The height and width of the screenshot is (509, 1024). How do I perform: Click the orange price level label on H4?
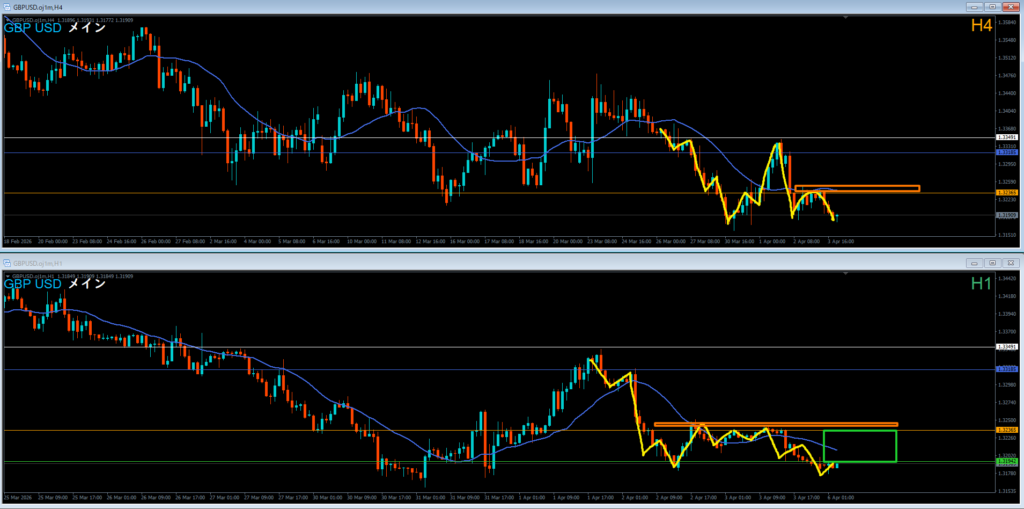1007,193
